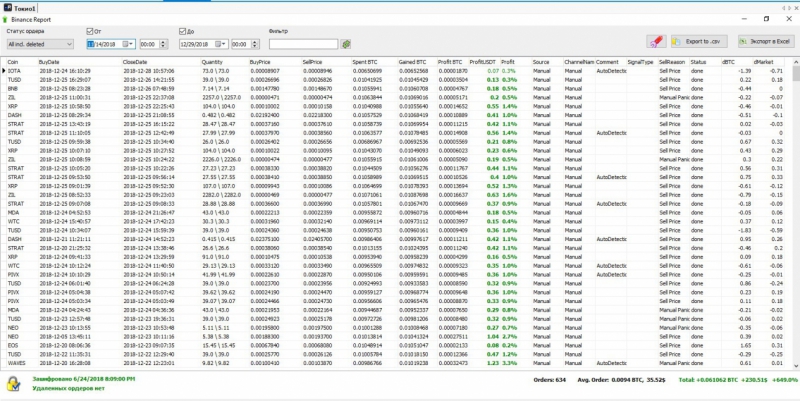The width and height of the screenshot is (800, 401).
Task: Open the Статус ордера dropdown
Action: pos(40,44)
